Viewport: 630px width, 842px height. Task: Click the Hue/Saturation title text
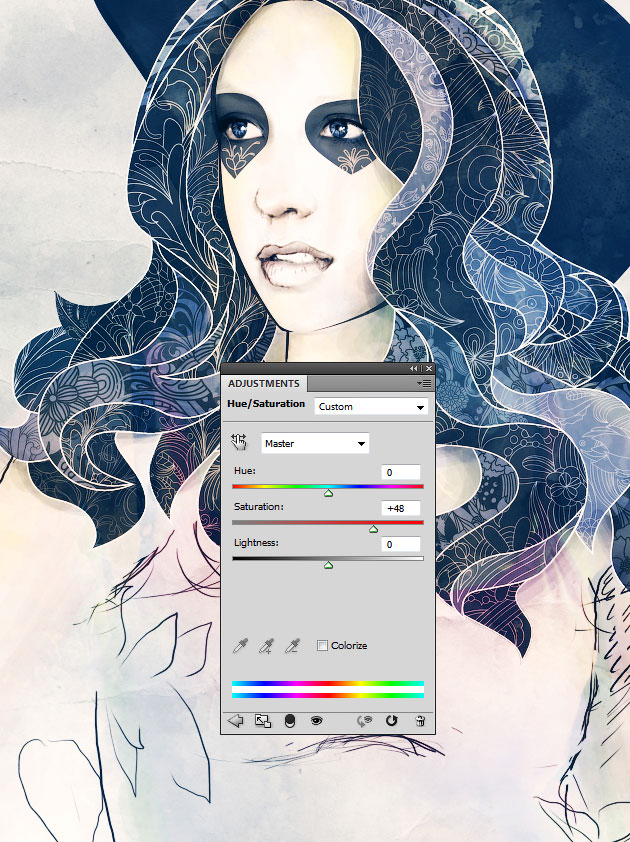coord(266,404)
